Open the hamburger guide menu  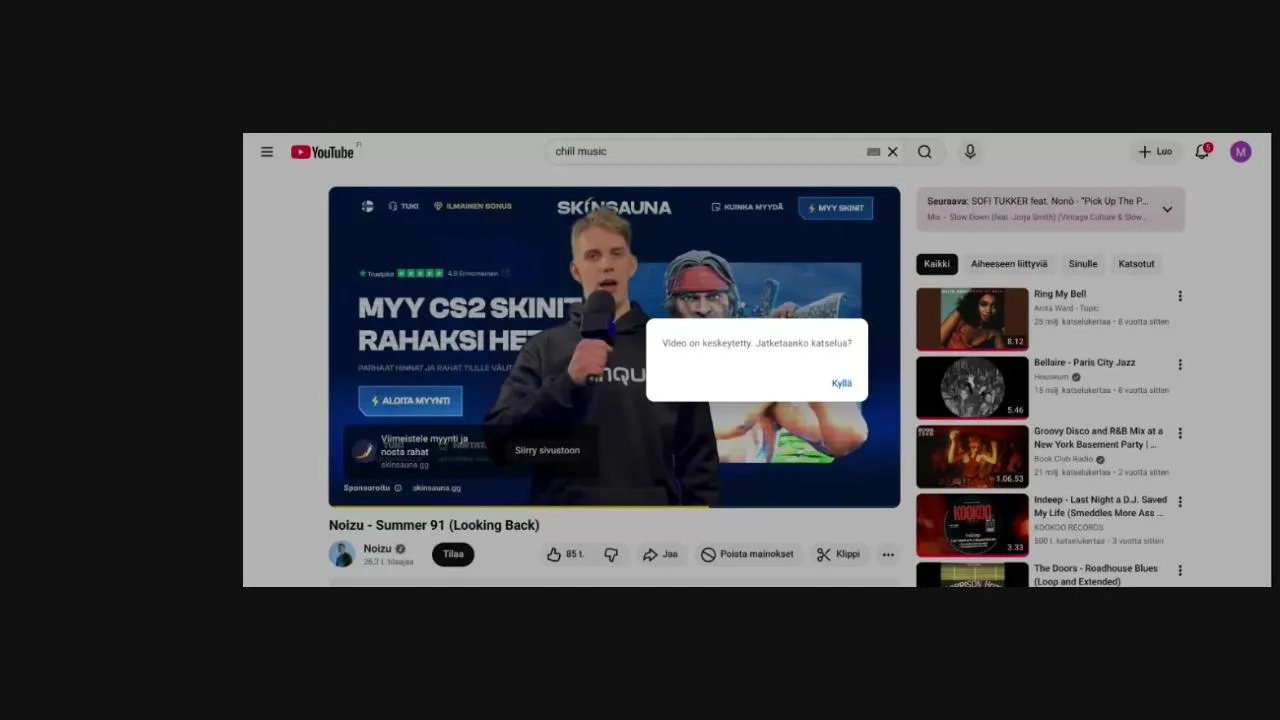(x=267, y=152)
